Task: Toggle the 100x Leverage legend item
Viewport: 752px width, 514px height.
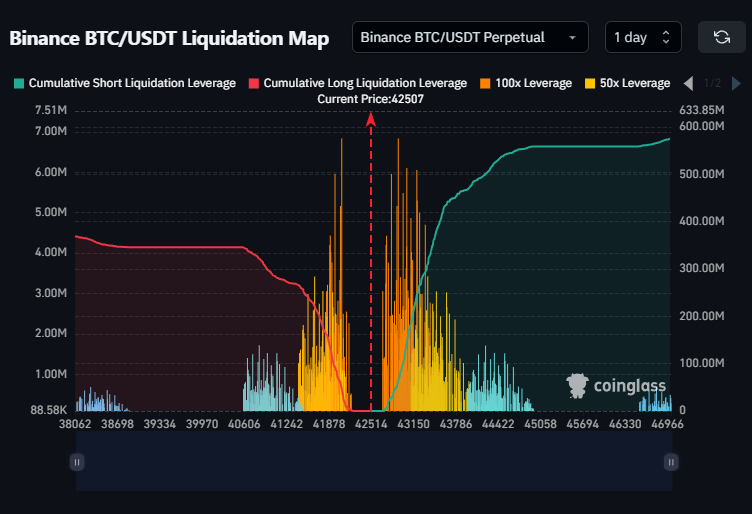Action: (x=526, y=83)
